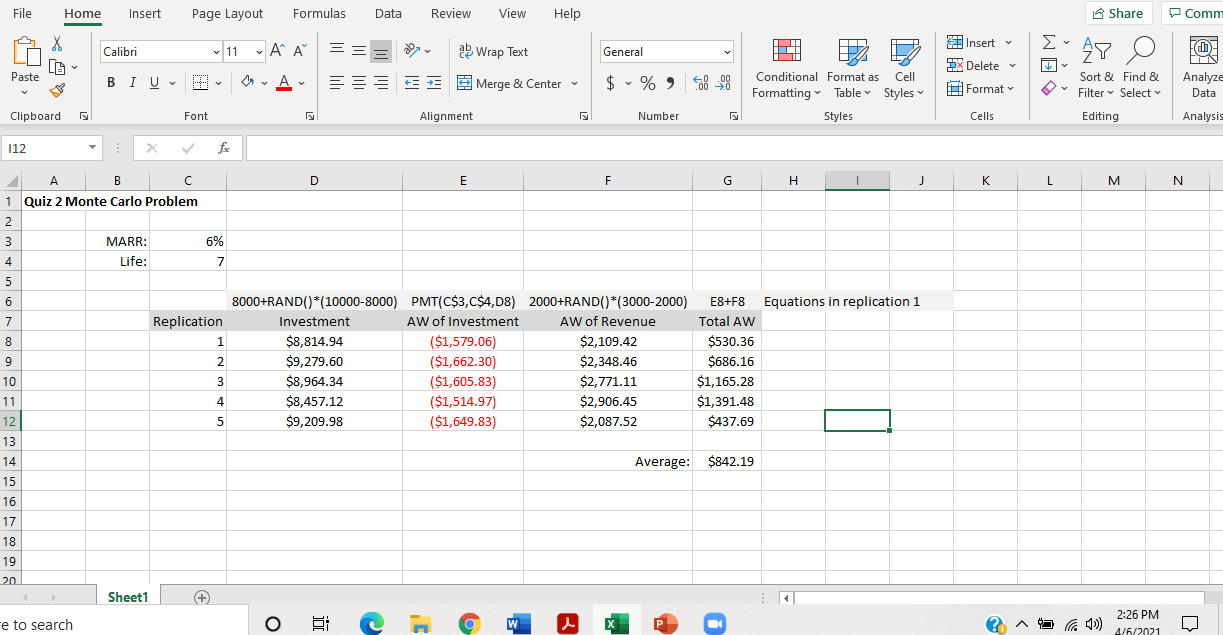Click Decrease Decimal icon
Viewport: 1223px width, 635px height.
(725, 84)
